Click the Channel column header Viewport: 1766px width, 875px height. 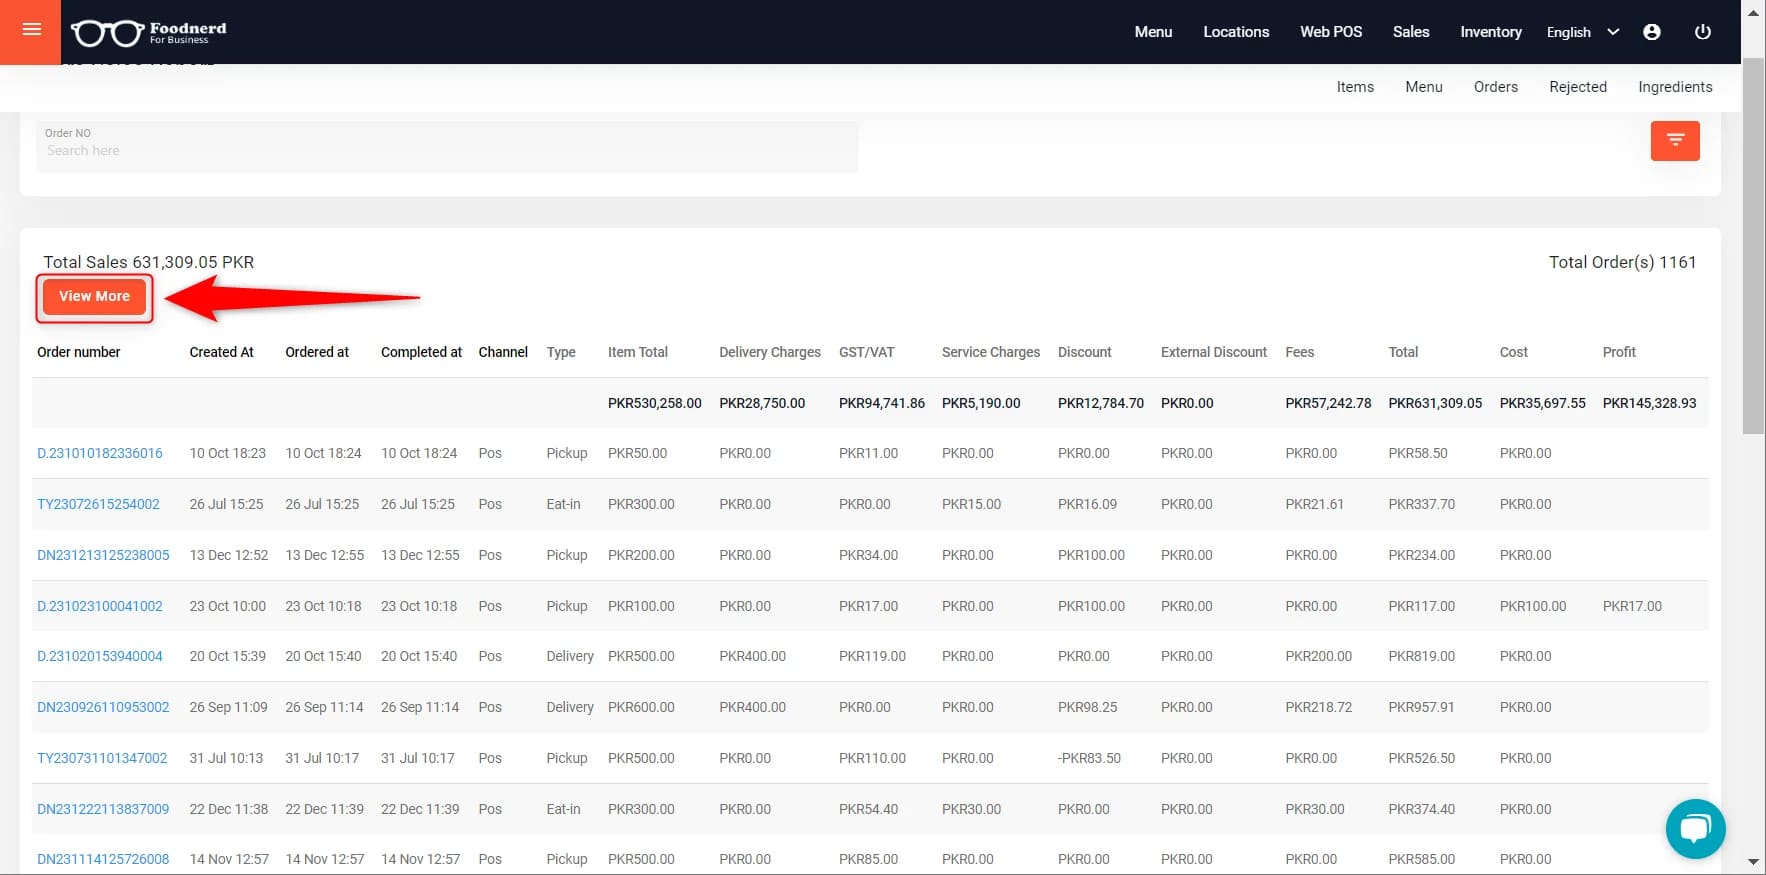503,352
